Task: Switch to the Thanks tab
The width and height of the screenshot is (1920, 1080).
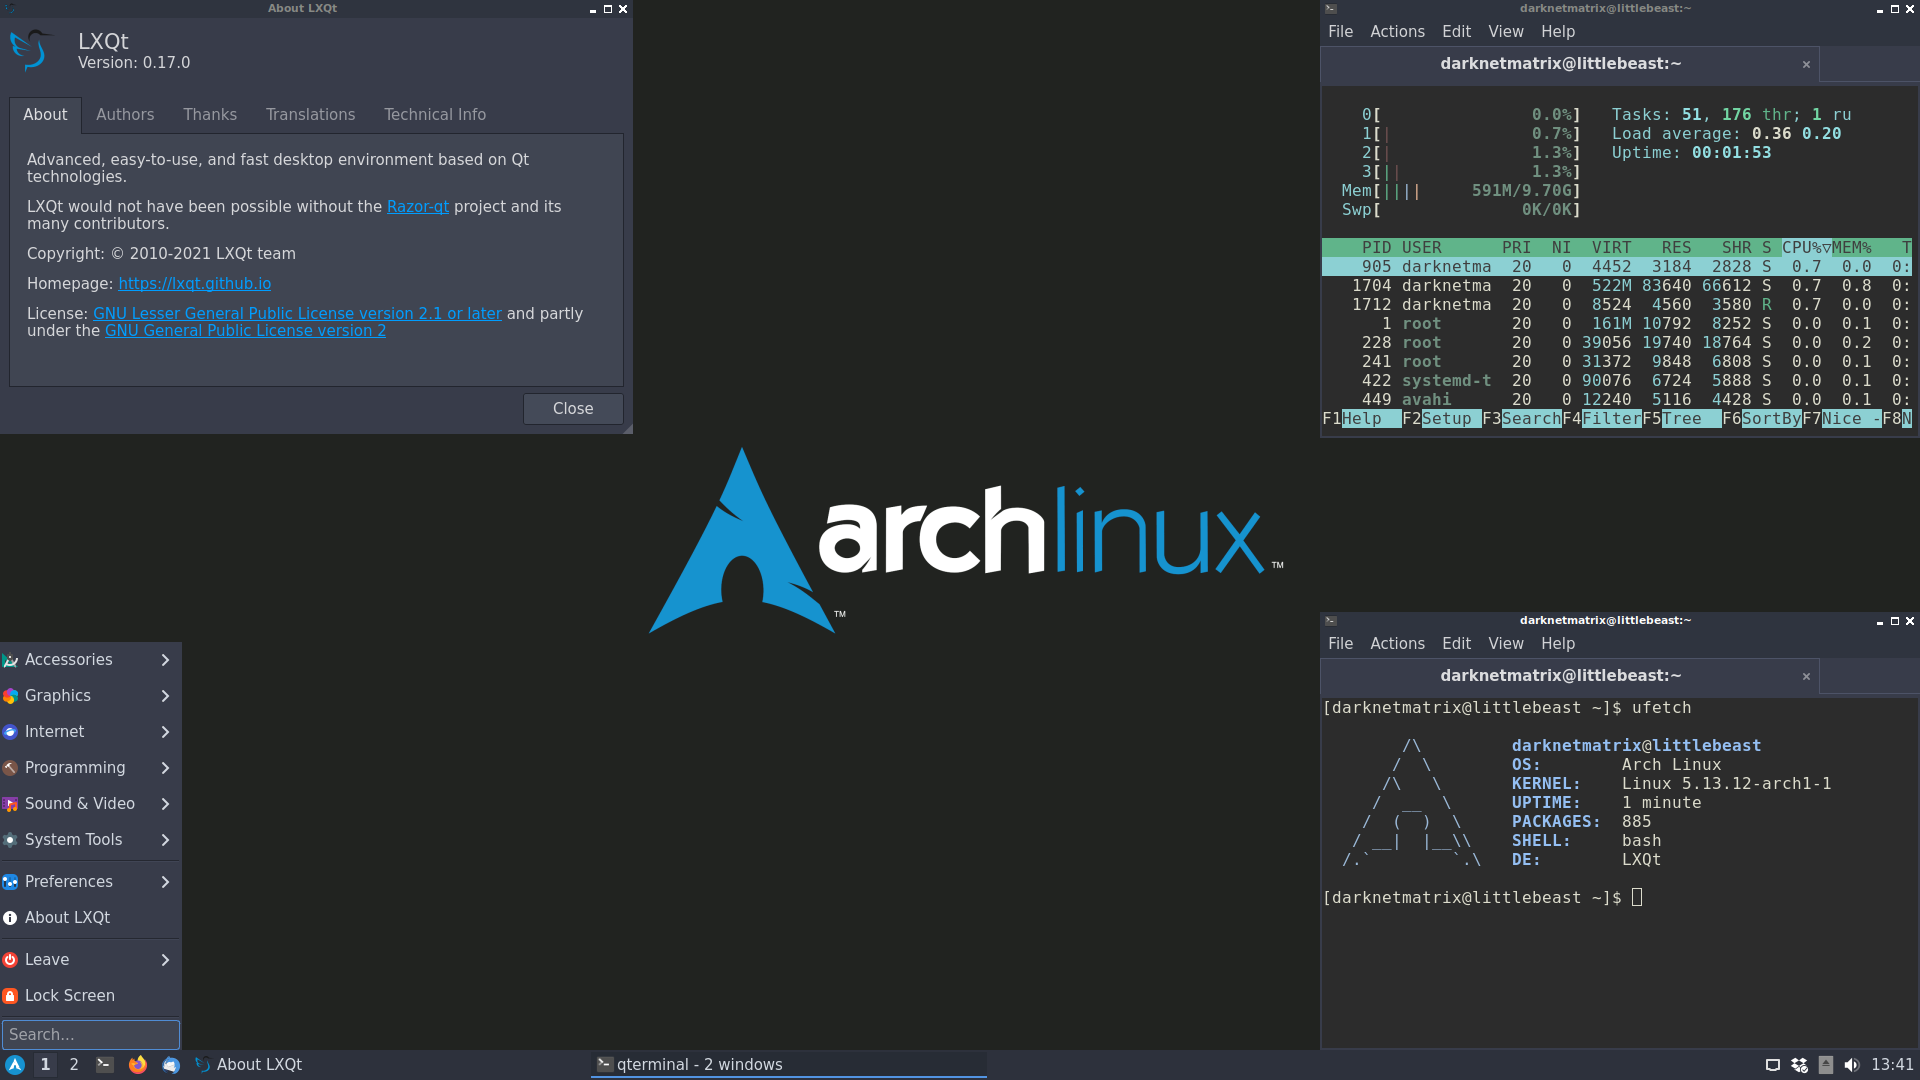Action: [x=210, y=115]
